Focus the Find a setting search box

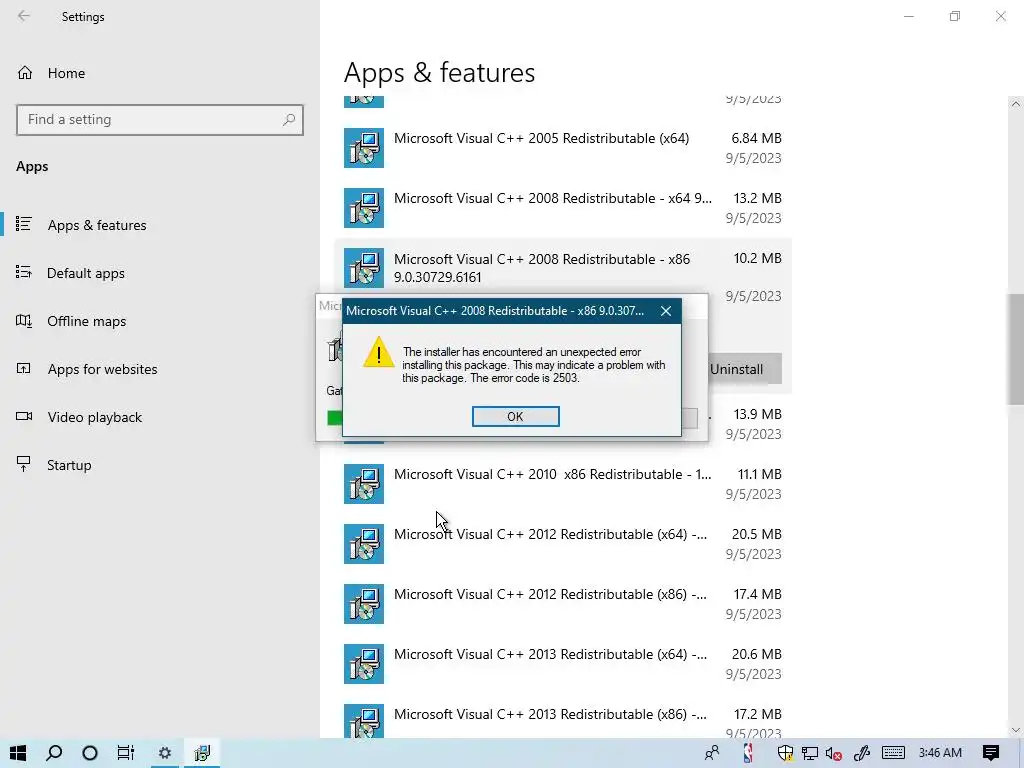(160, 120)
